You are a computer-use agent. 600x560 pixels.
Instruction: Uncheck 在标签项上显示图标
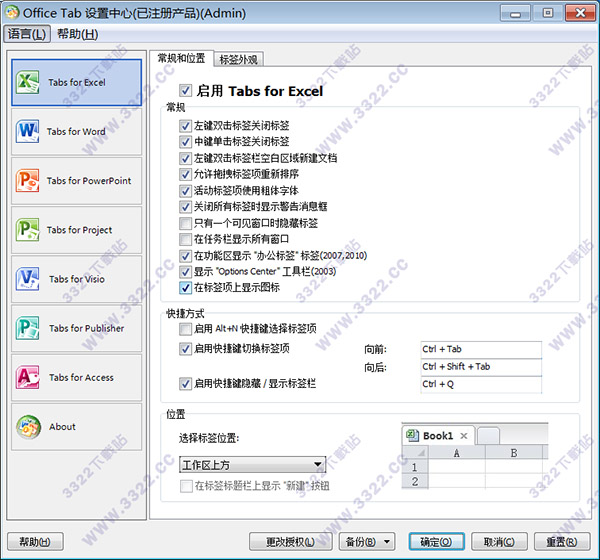click(x=185, y=287)
